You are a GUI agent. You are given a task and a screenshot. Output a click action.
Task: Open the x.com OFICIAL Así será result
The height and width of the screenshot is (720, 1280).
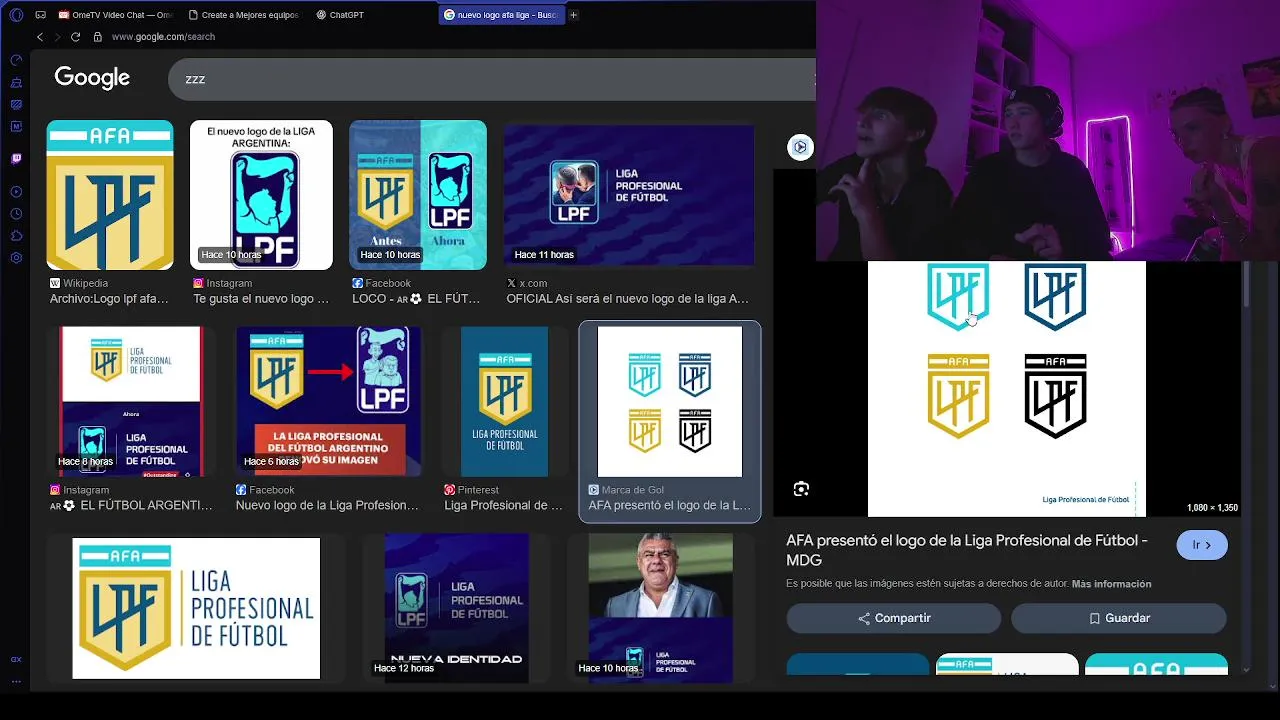point(627,298)
